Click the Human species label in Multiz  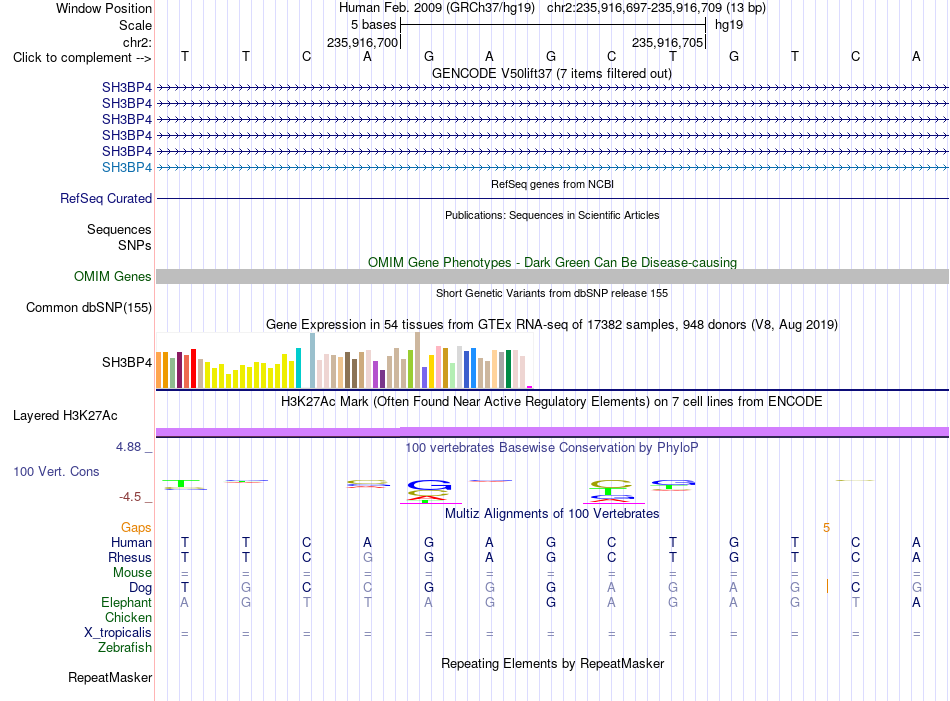click(x=131, y=542)
